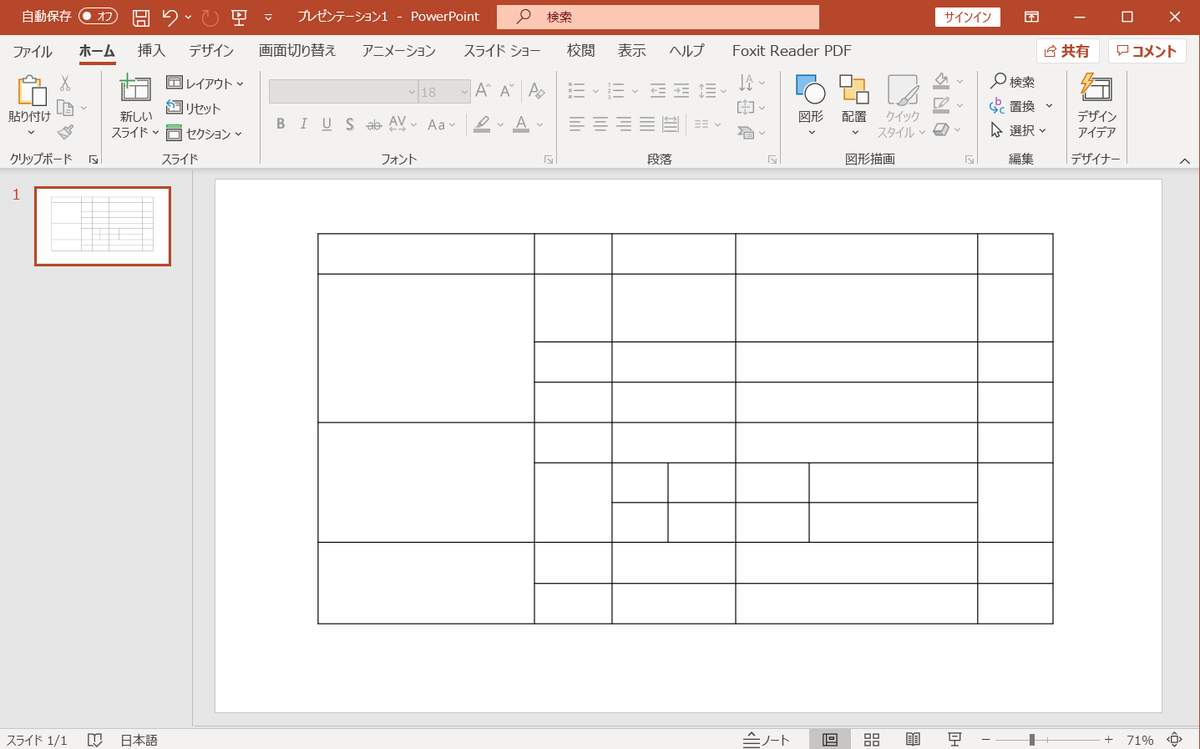
Task: Click the bullets list icon
Action: (x=576, y=91)
